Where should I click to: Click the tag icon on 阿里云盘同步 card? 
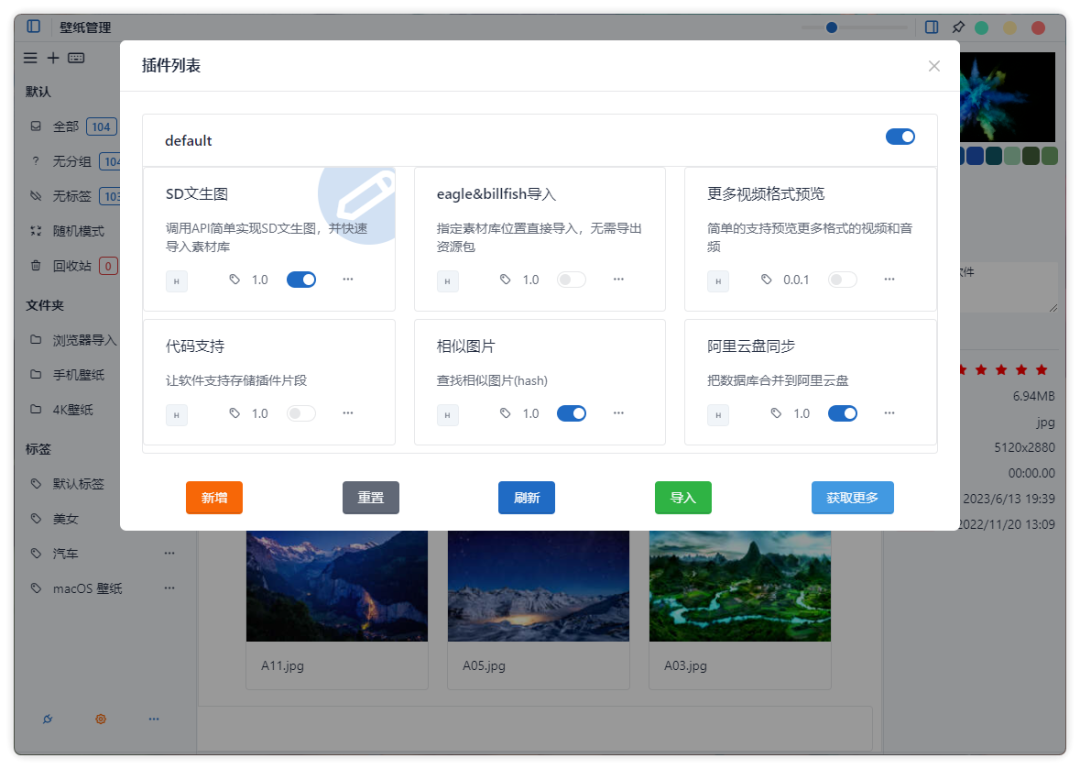point(776,413)
